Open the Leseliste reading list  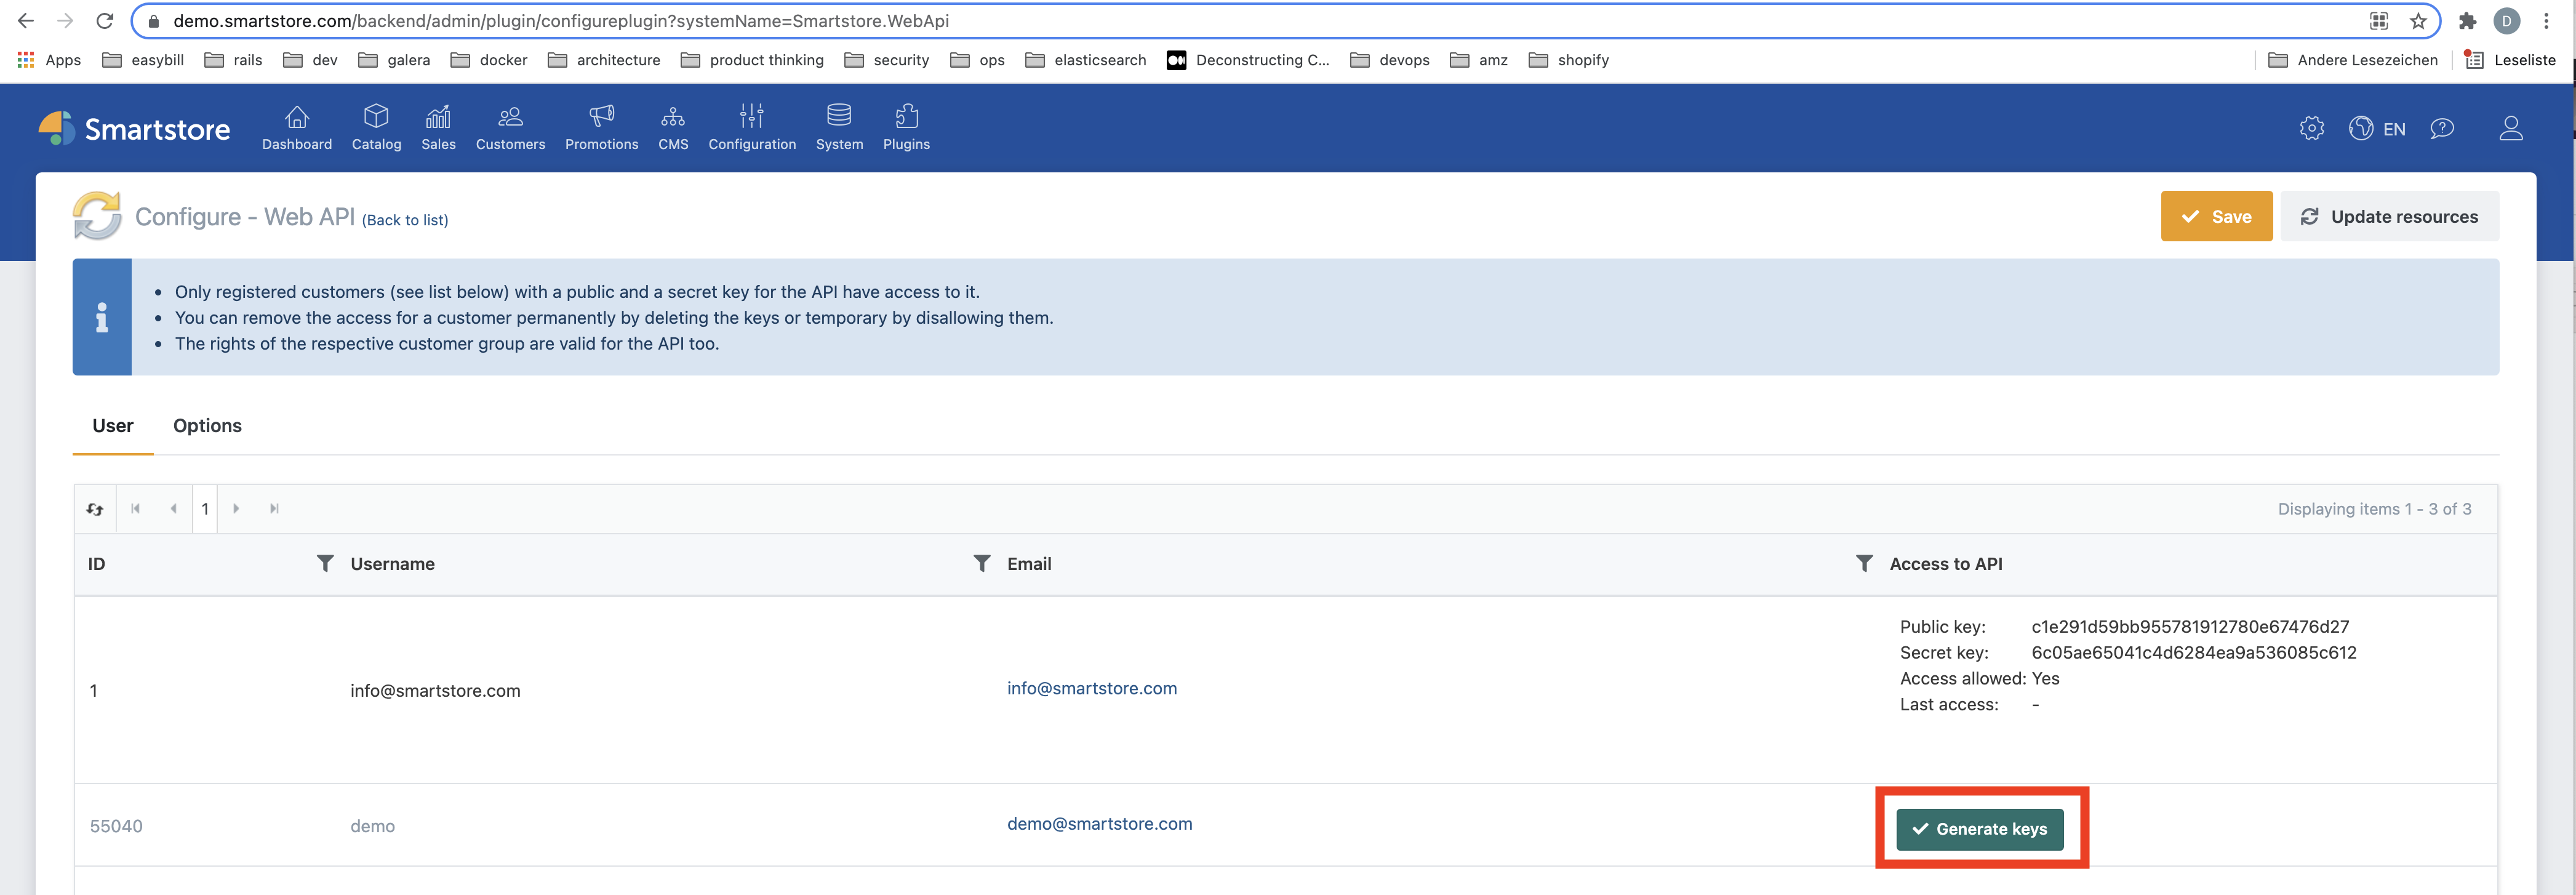click(2510, 60)
